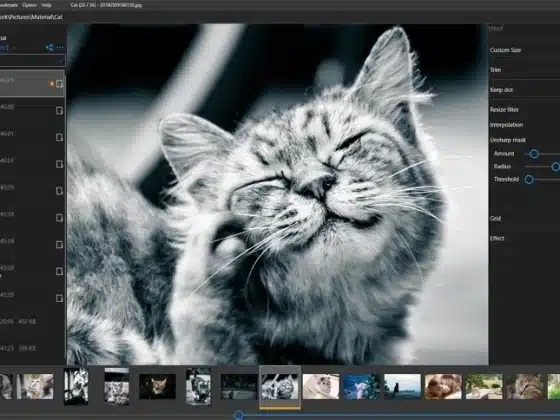
Task: Open the cat in green garden thumbnail
Action: [484, 387]
